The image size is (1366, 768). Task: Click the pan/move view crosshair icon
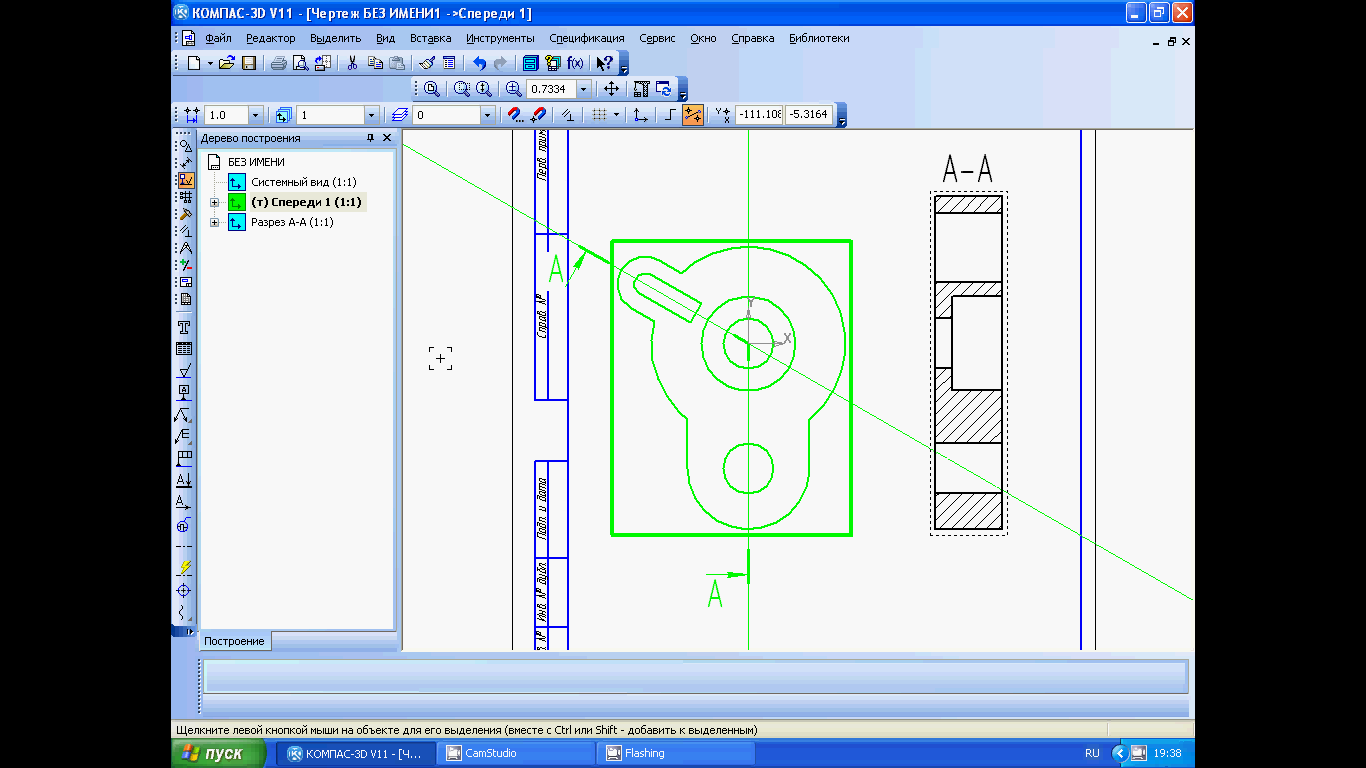tap(612, 89)
